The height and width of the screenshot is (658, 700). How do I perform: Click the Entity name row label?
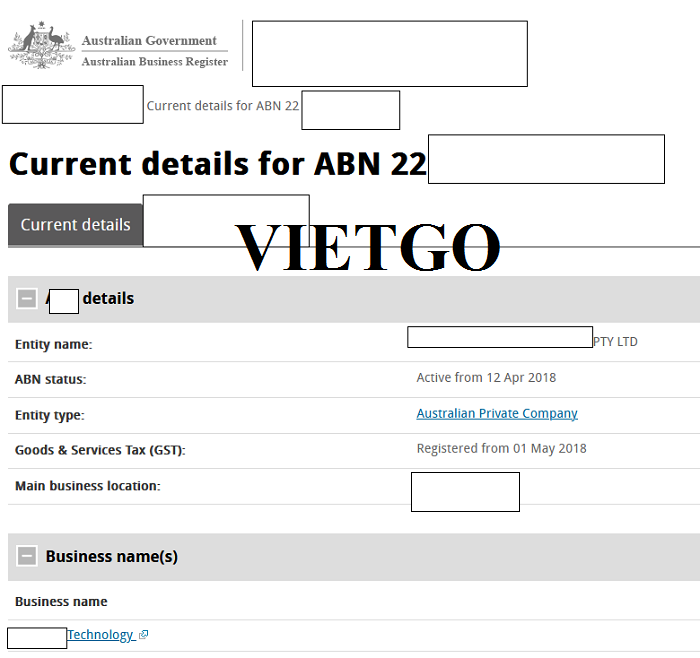point(53,344)
